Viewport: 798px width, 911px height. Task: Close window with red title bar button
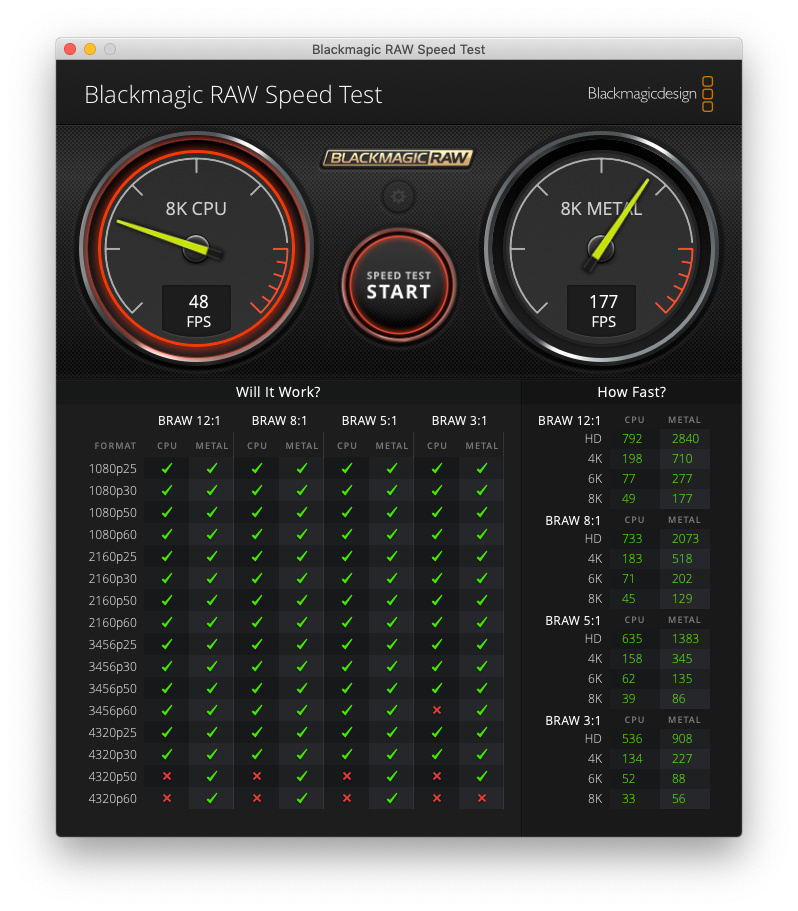(70, 49)
